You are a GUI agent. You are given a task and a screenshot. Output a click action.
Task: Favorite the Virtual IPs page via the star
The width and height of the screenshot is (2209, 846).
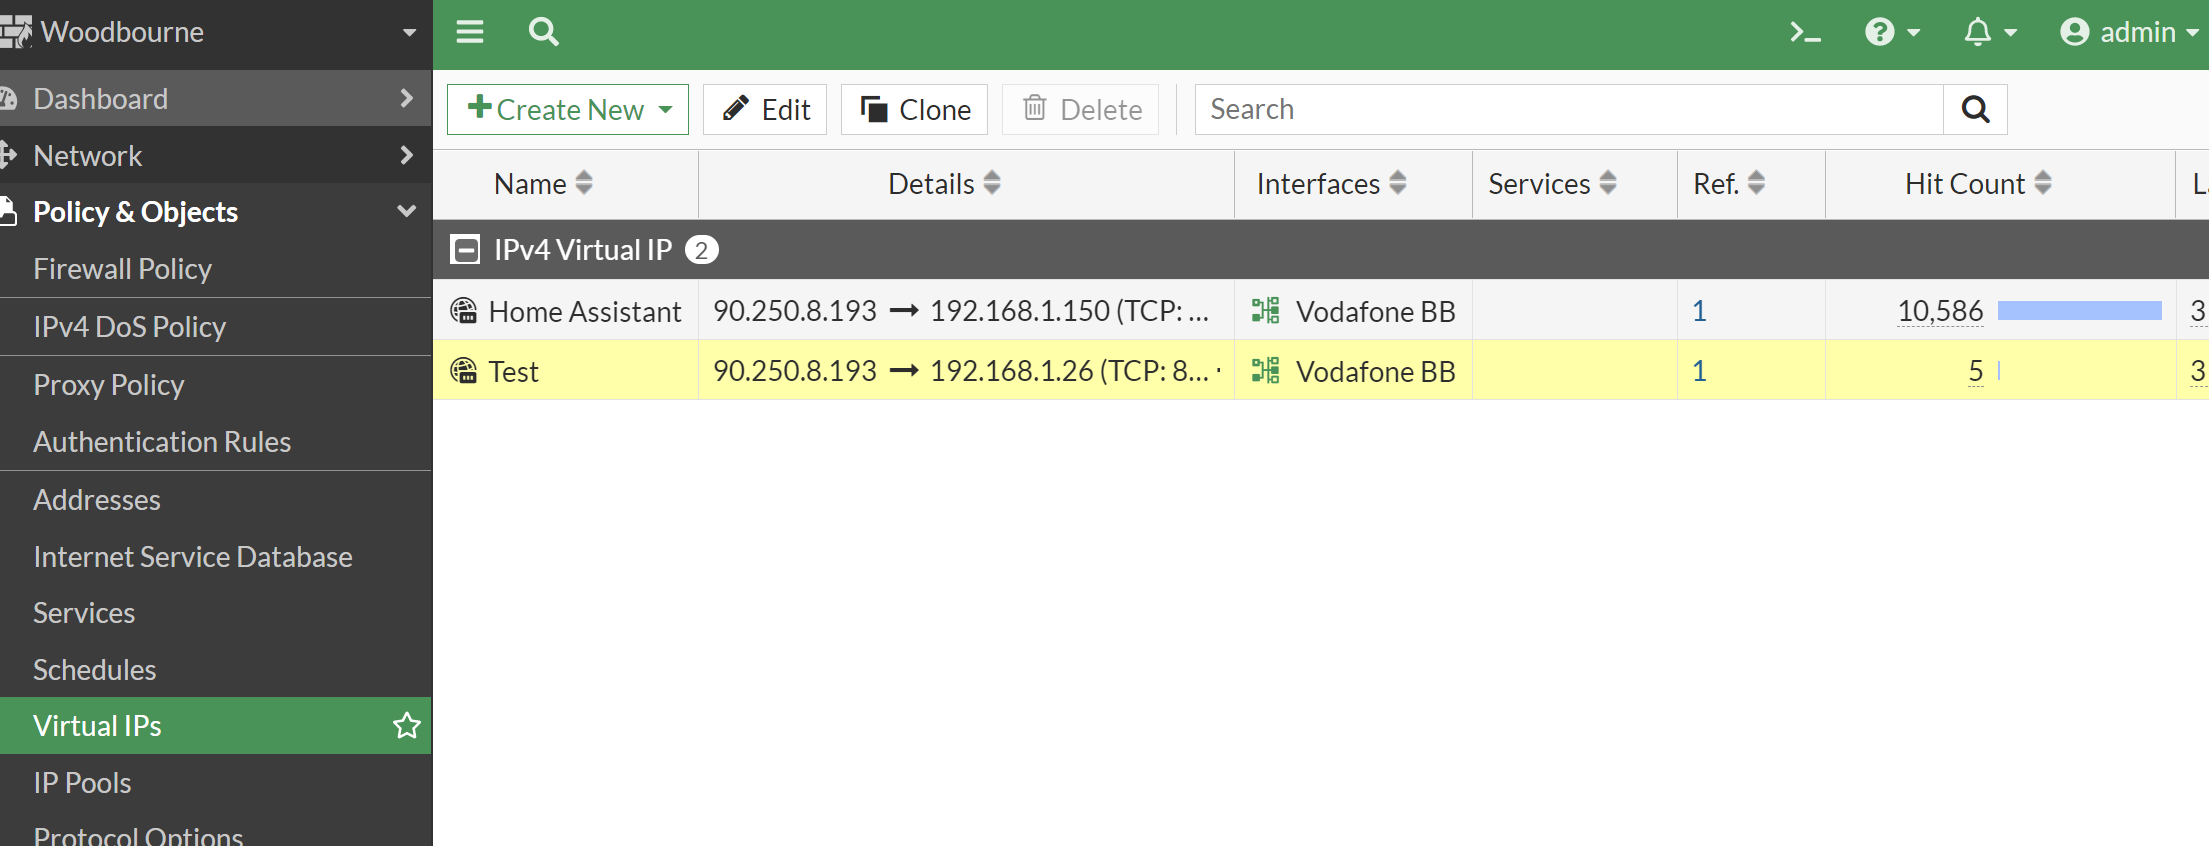point(406,725)
